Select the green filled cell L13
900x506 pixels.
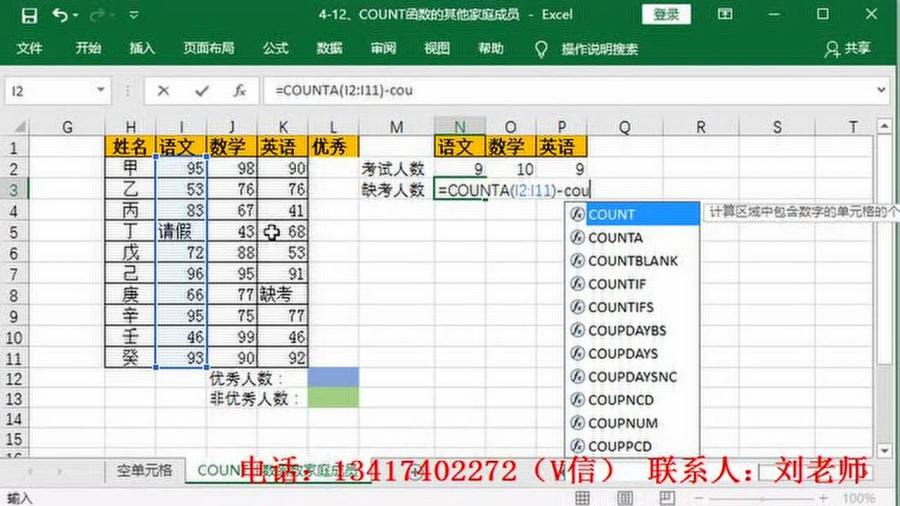click(x=333, y=398)
